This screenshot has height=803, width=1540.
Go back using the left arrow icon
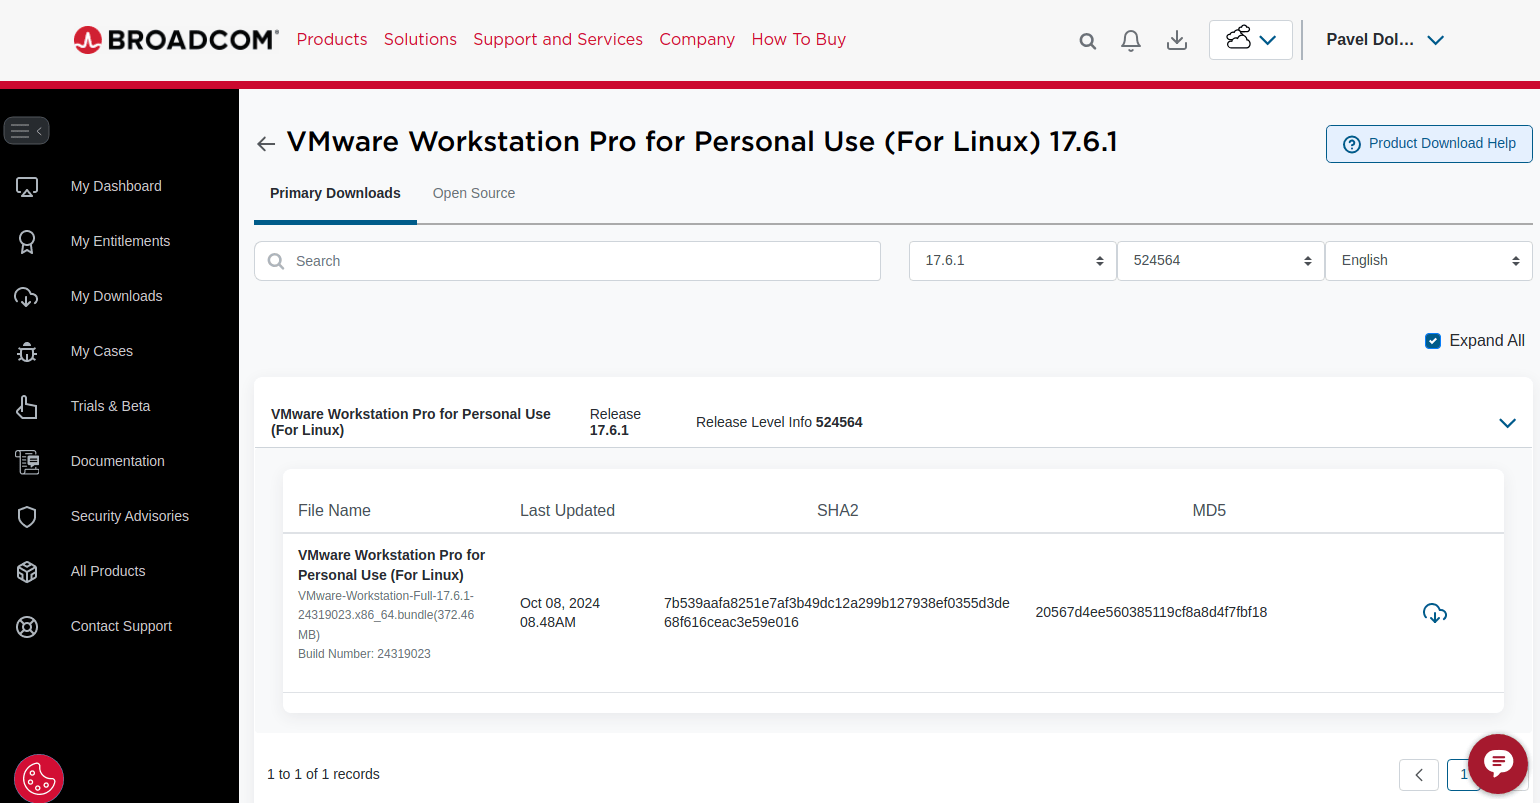point(266,144)
